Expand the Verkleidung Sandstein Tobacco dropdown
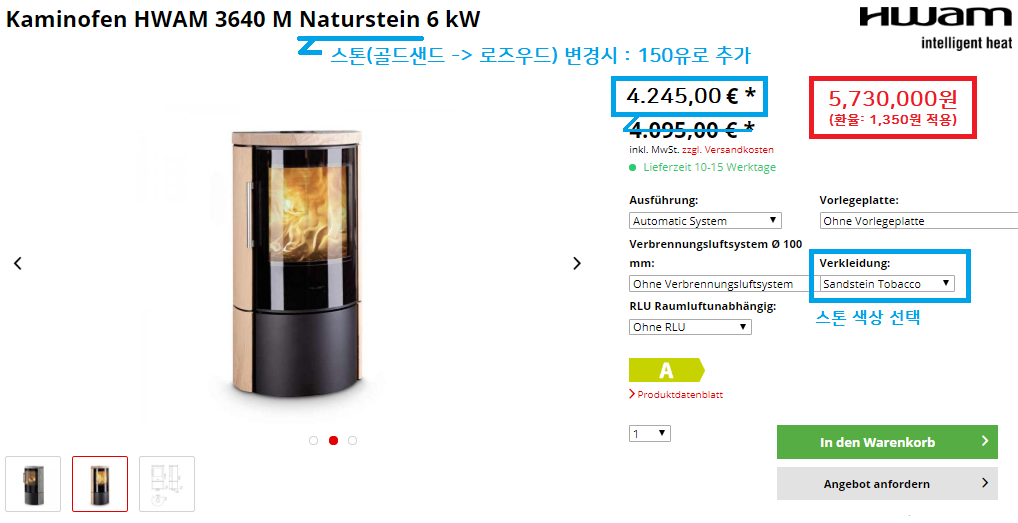Image resolution: width=1018 pixels, height=523 pixels. pos(887,284)
